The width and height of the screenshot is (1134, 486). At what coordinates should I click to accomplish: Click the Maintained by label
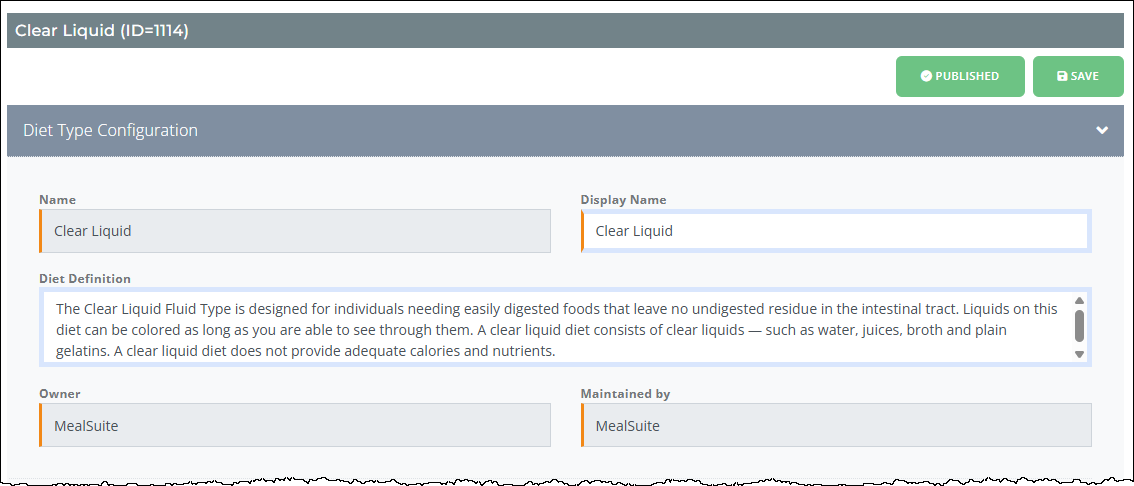[626, 394]
